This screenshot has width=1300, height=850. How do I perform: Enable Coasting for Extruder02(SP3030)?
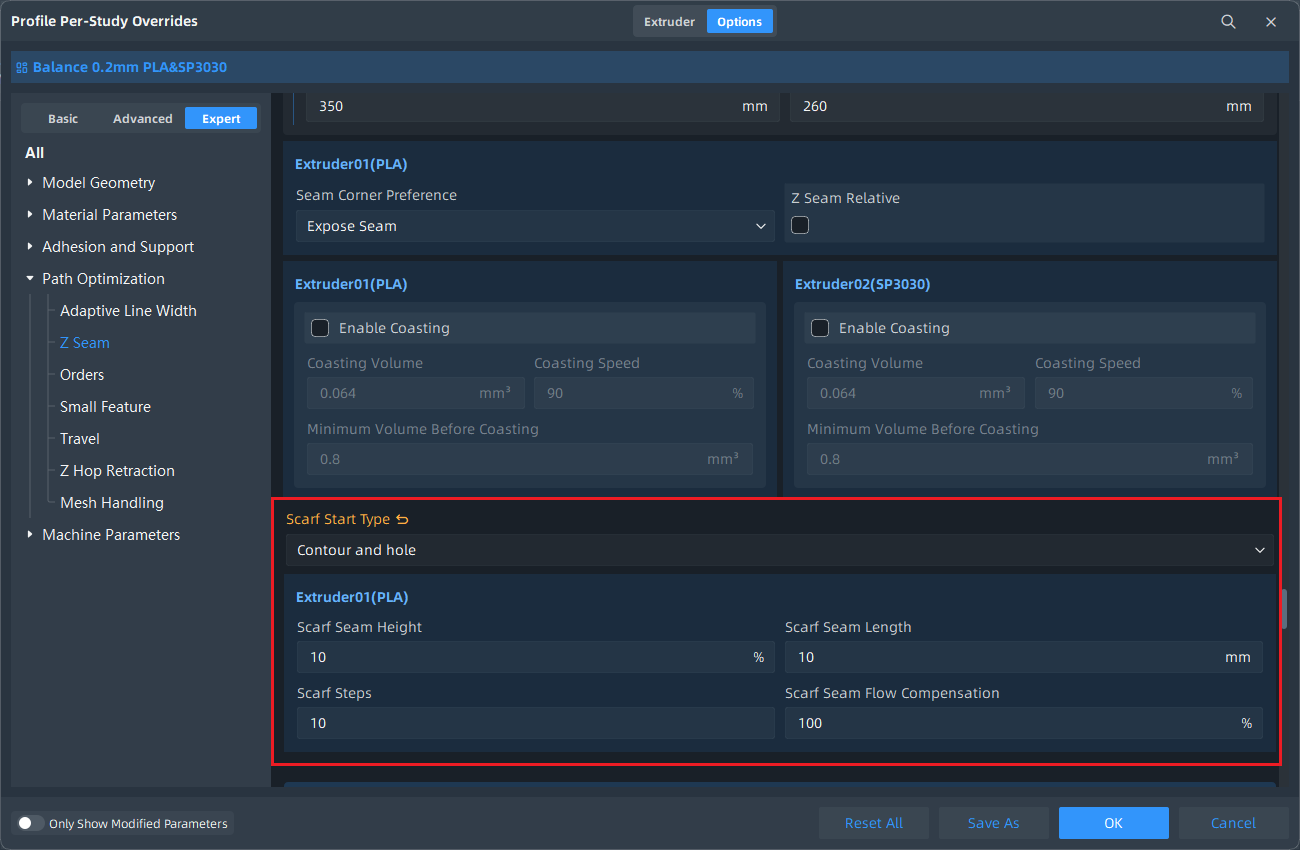[820, 328]
